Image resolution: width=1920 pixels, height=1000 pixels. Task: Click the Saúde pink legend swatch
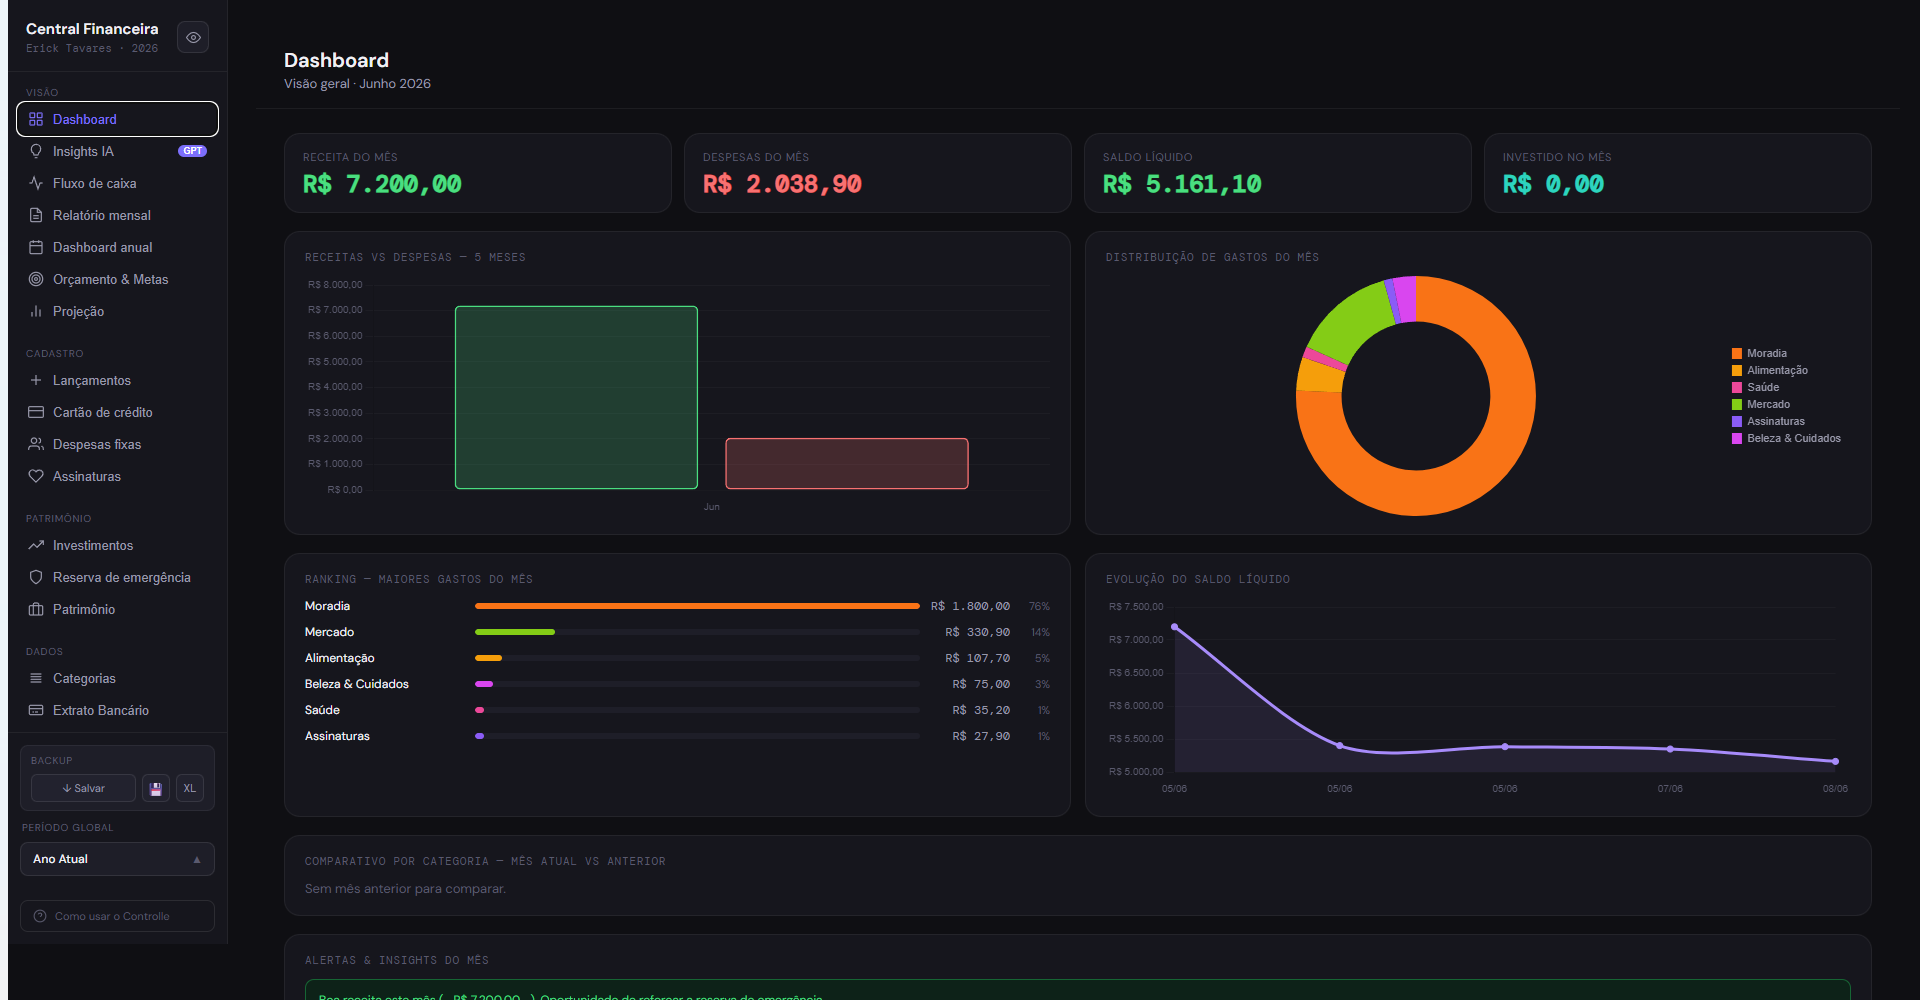[x=1737, y=387]
